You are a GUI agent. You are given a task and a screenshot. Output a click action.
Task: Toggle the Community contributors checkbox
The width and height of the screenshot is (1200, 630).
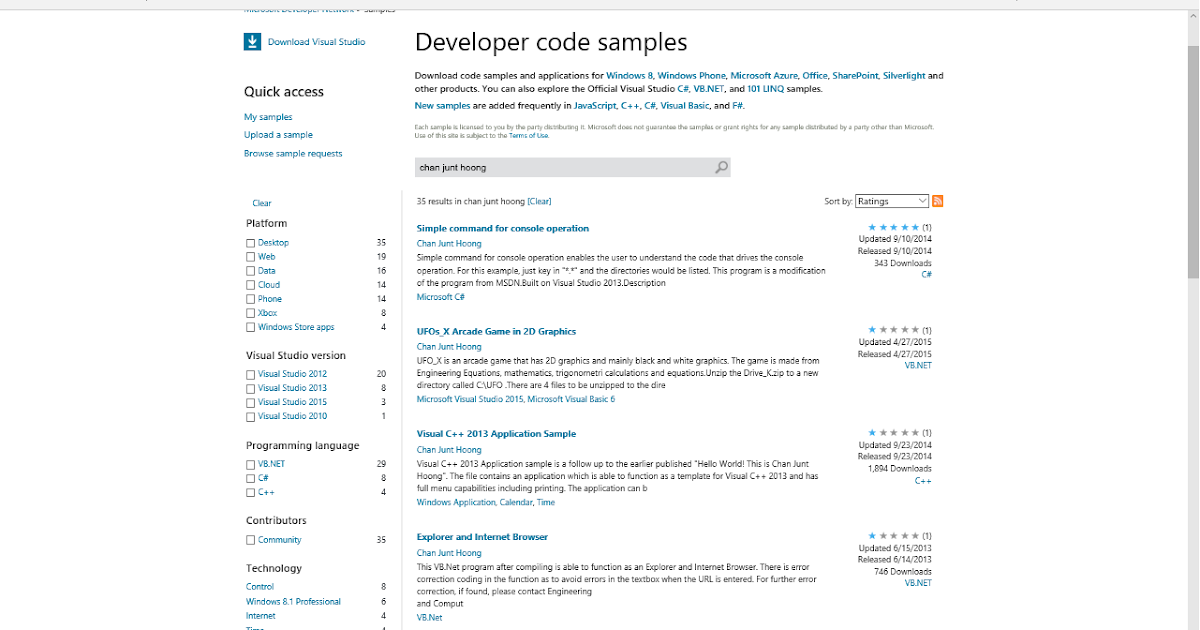[x=250, y=540]
